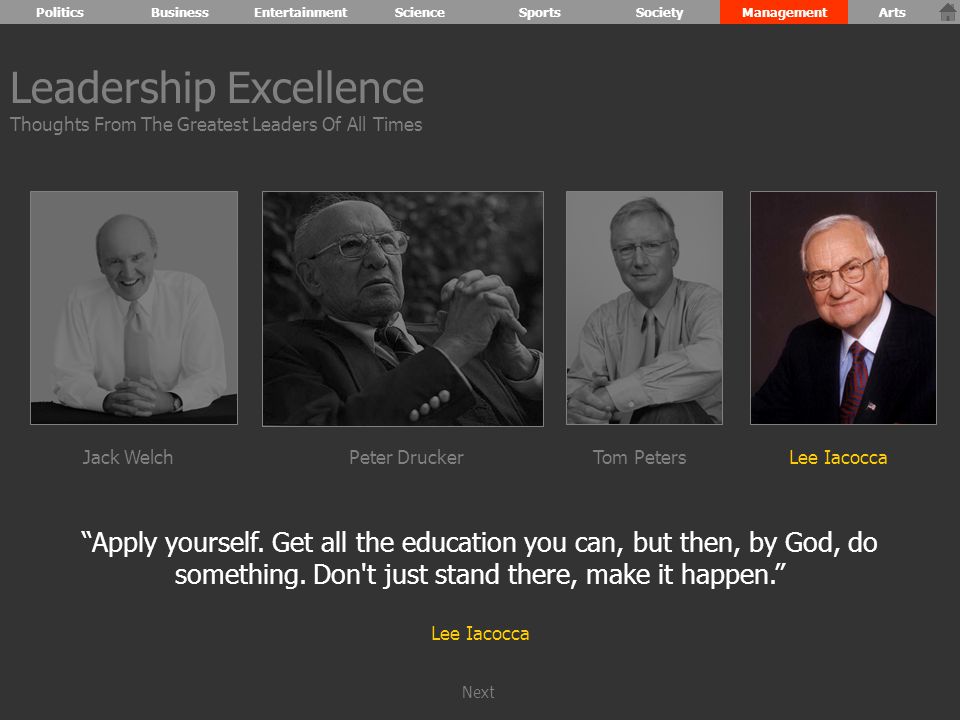Viewport: 960px width, 720px height.
Task: Click the Peter Drucker name label
Action: tap(407, 457)
